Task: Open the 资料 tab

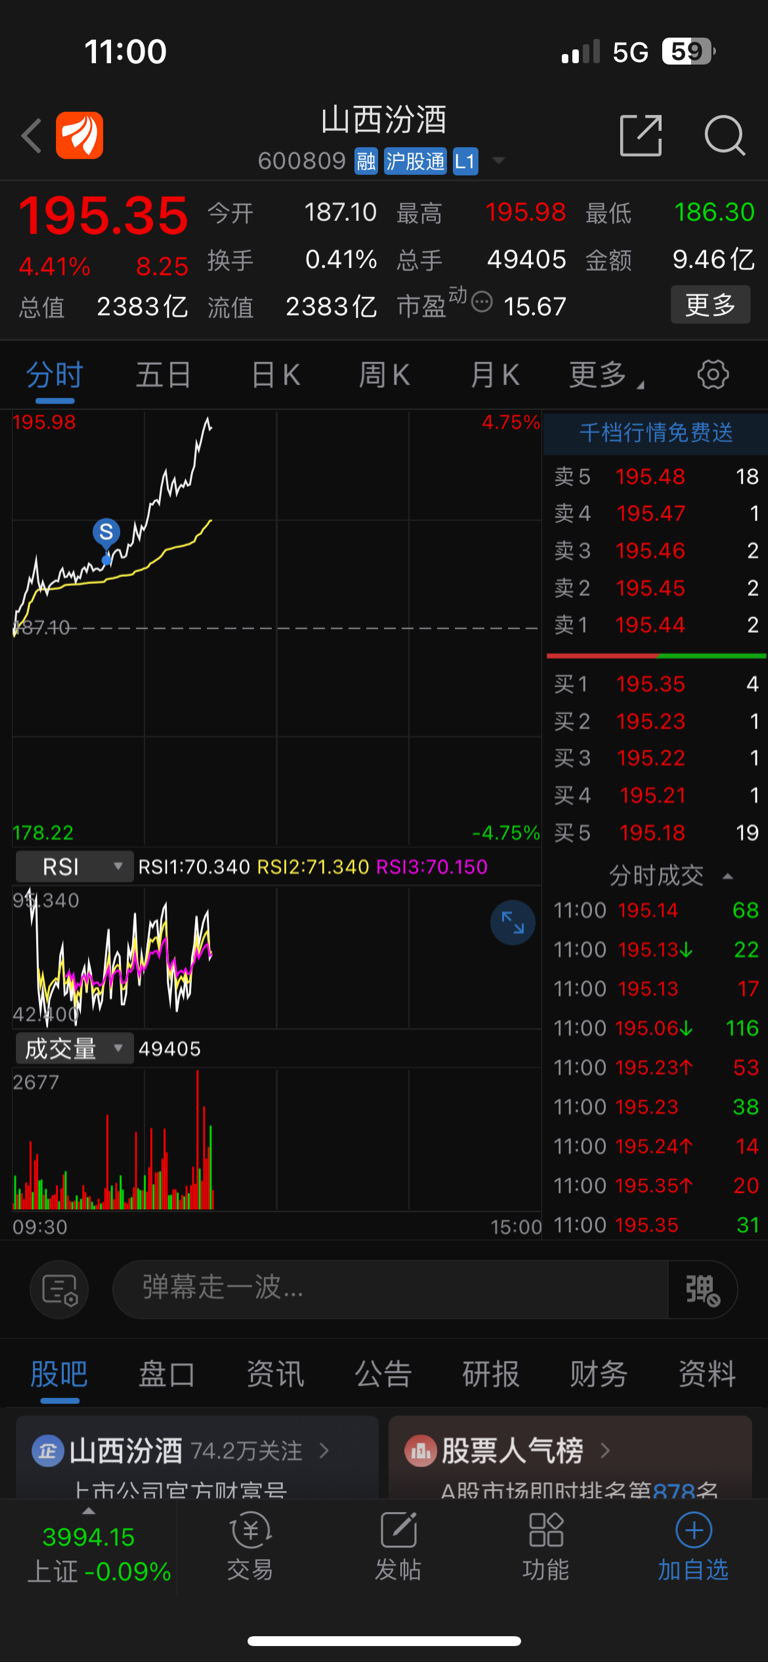Action: pyautogui.click(x=707, y=1374)
